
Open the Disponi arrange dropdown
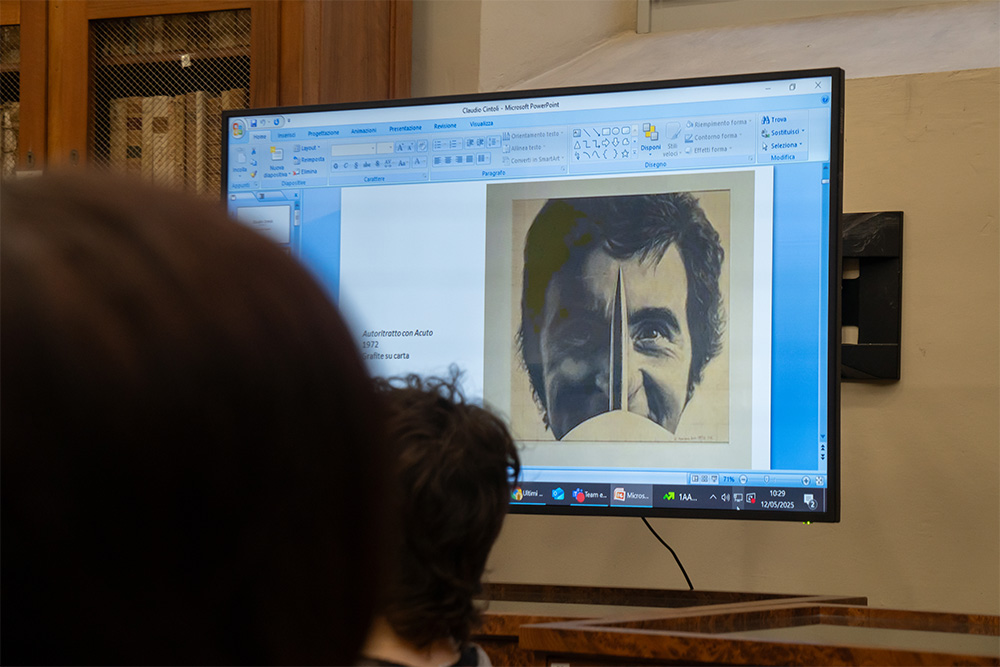click(651, 138)
